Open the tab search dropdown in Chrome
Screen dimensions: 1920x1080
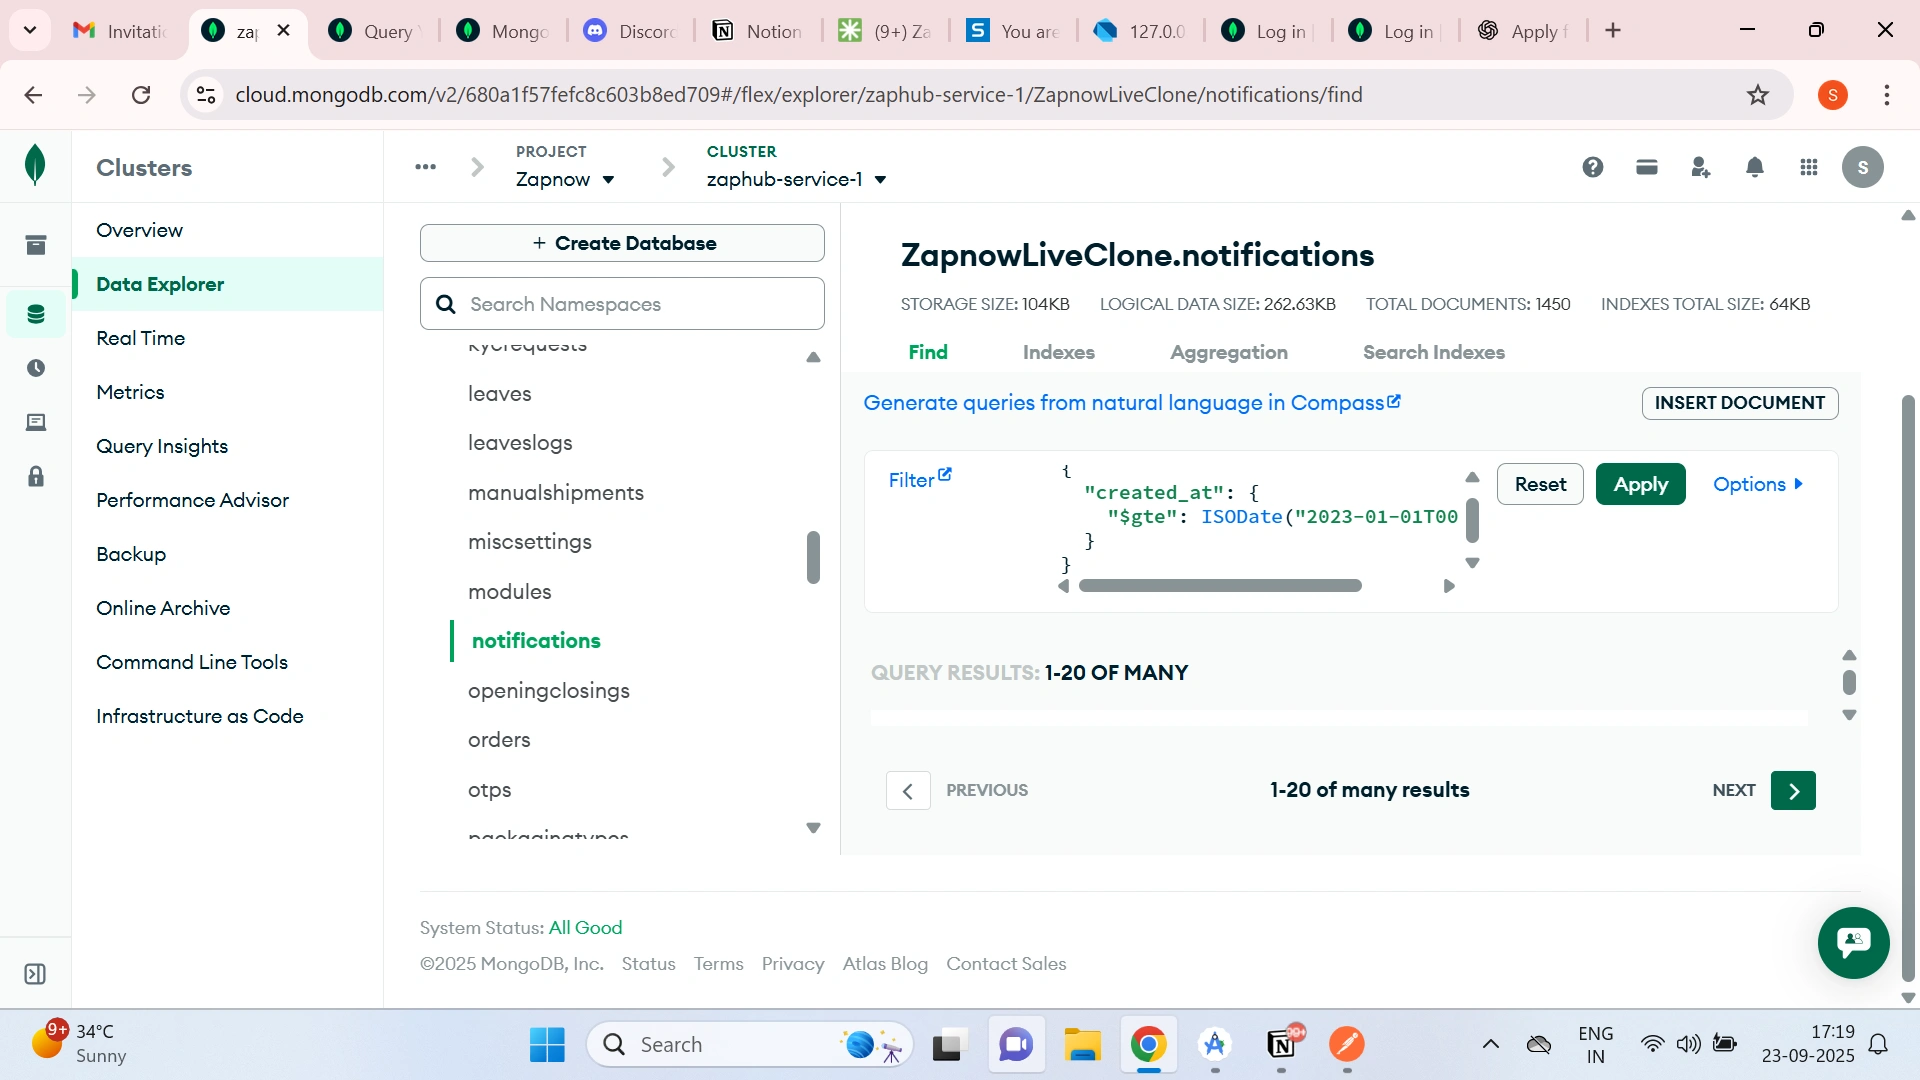(30, 30)
